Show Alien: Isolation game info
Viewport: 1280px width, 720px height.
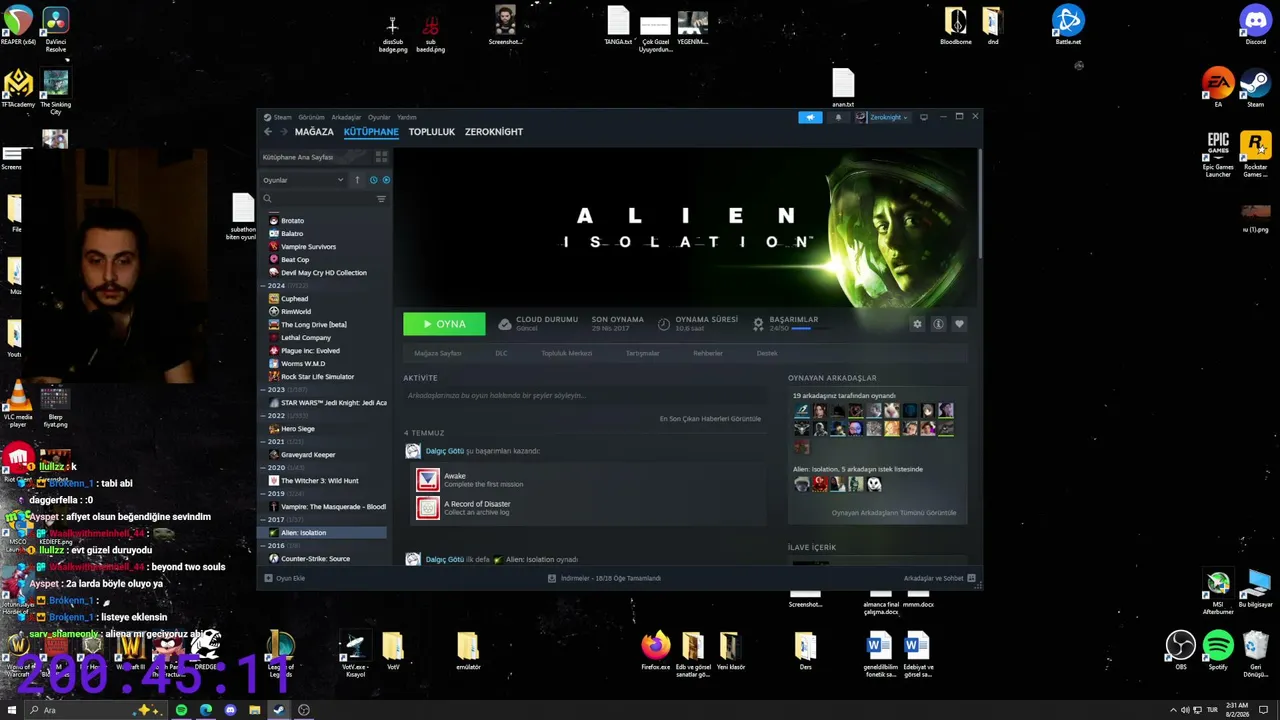(938, 324)
